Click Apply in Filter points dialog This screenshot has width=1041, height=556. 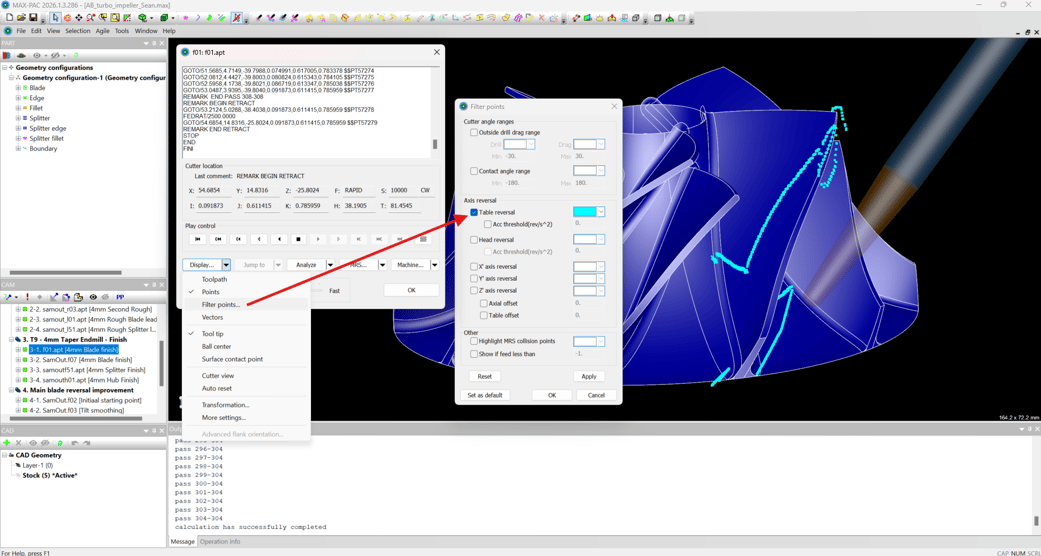coord(589,376)
